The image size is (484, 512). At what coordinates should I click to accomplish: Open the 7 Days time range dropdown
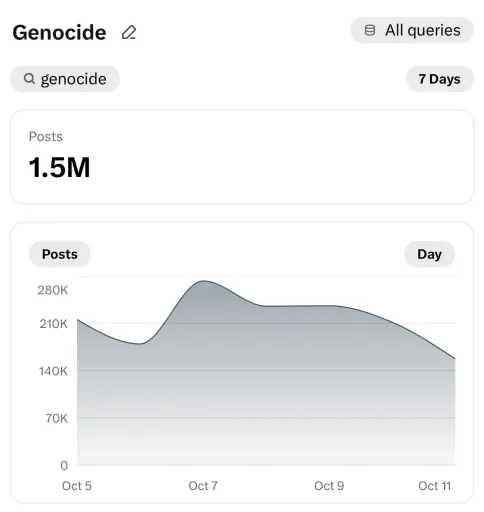point(439,79)
